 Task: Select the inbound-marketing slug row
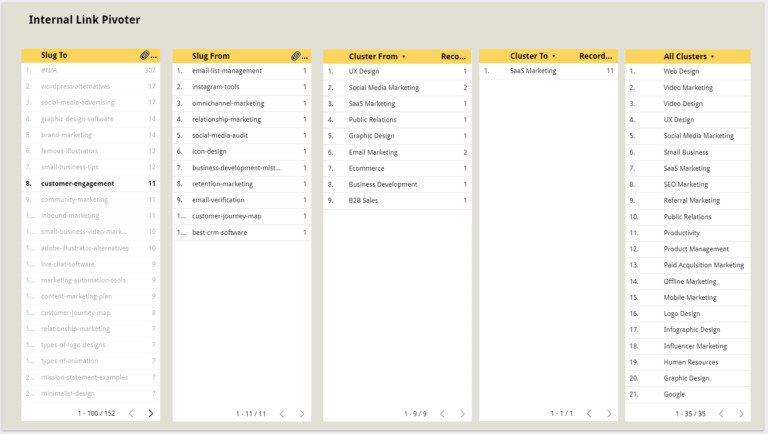tap(91, 216)
